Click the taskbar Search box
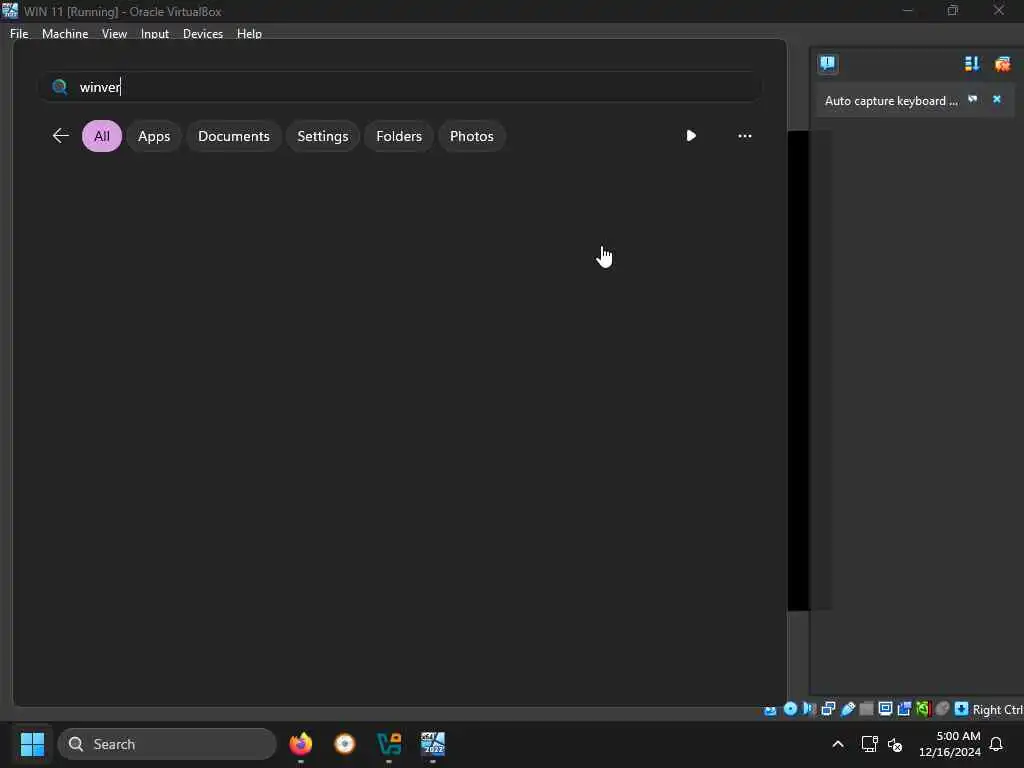Image resolution: width=1024 pixels, height=768 pixels. (167, 744)
